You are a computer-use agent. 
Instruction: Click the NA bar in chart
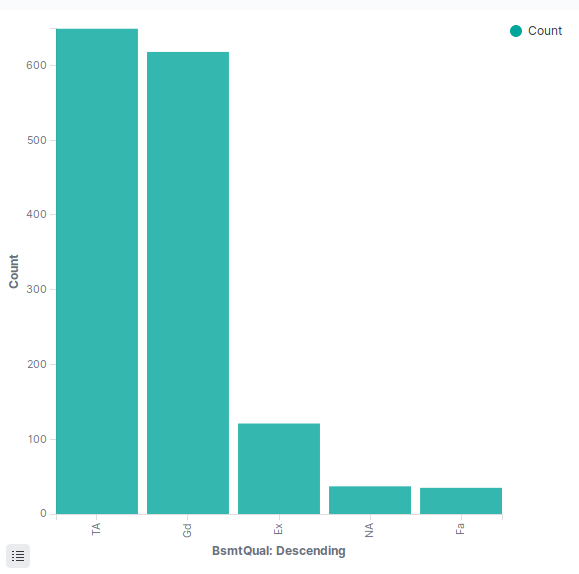tap(370, 500)
